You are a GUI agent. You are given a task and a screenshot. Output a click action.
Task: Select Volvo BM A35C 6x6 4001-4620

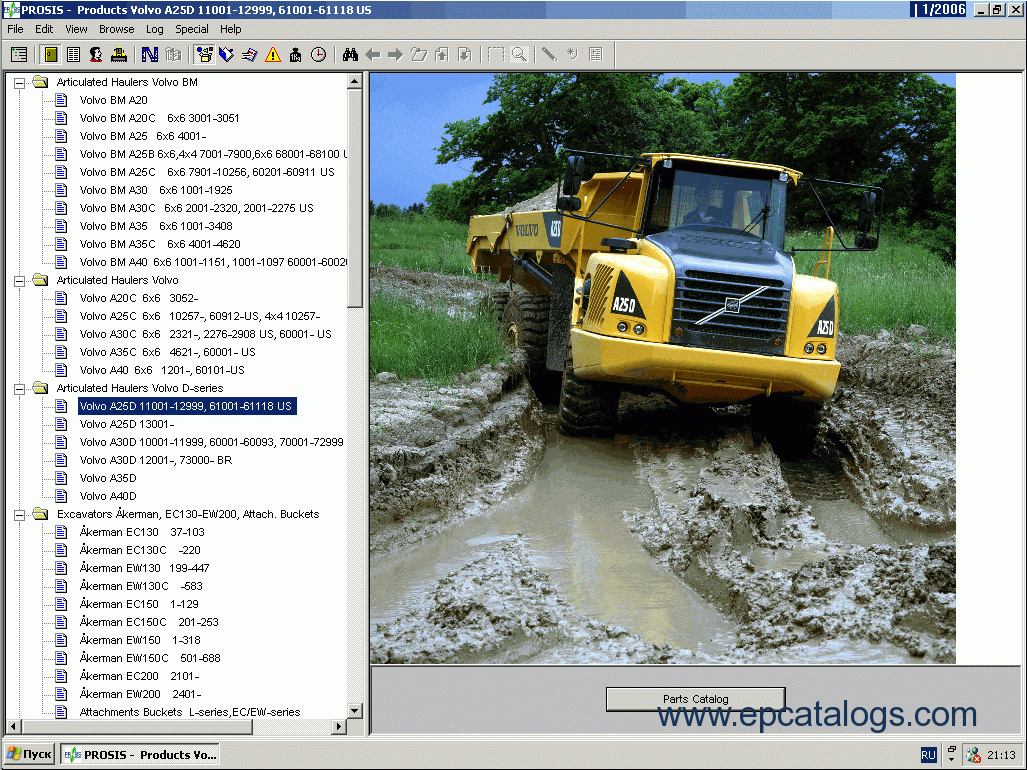(x=160, y=244)
